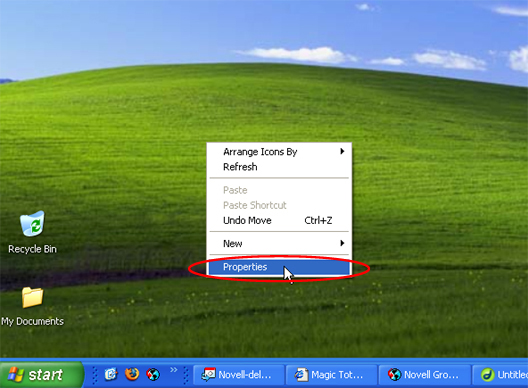Click the My Documents label text
Screen dimensions: 528x388
point(32,321)
